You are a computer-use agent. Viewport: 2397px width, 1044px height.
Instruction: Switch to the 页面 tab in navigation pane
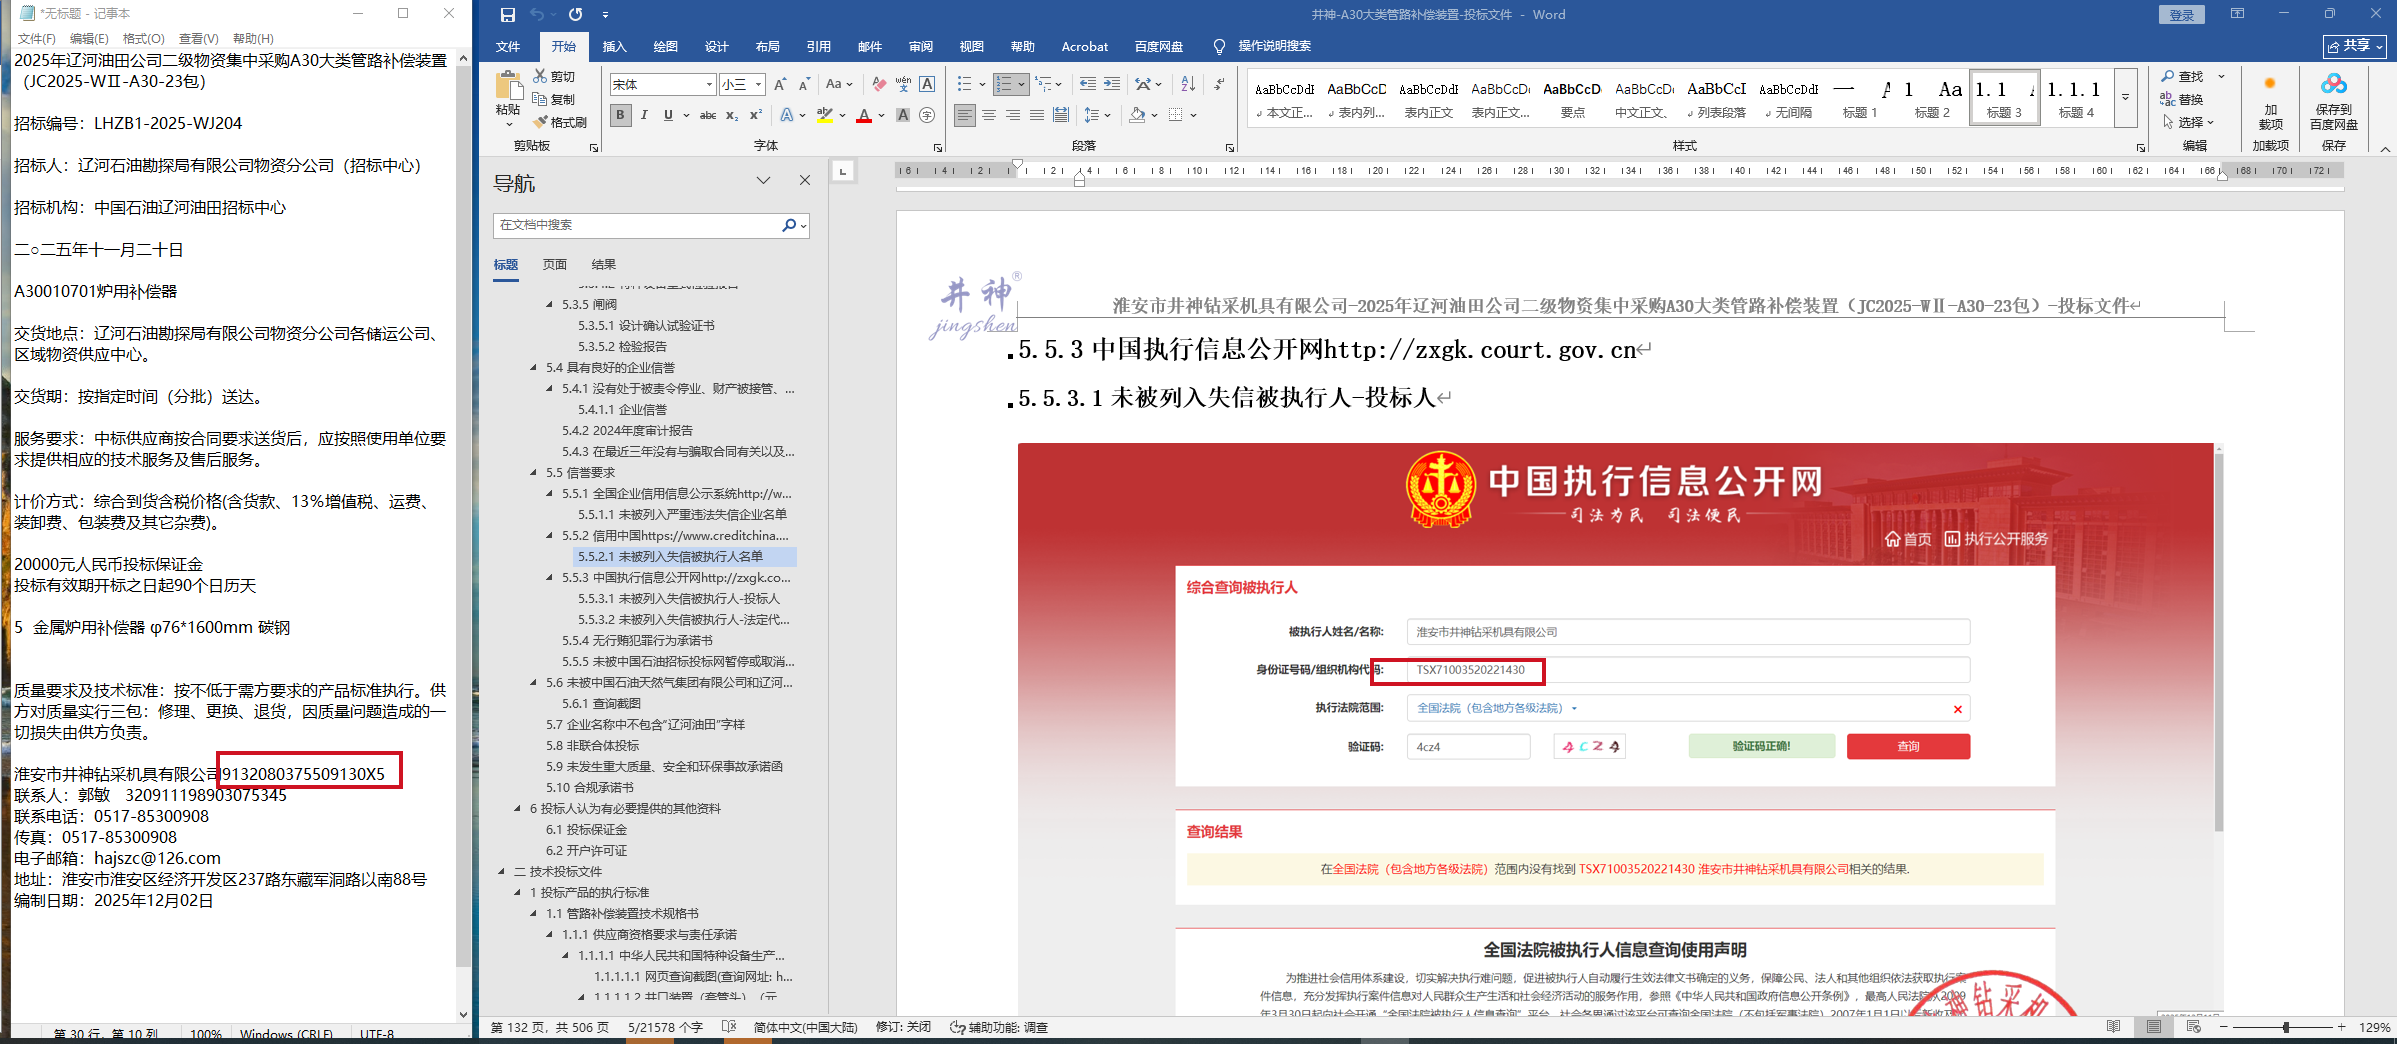coord(555,265)
